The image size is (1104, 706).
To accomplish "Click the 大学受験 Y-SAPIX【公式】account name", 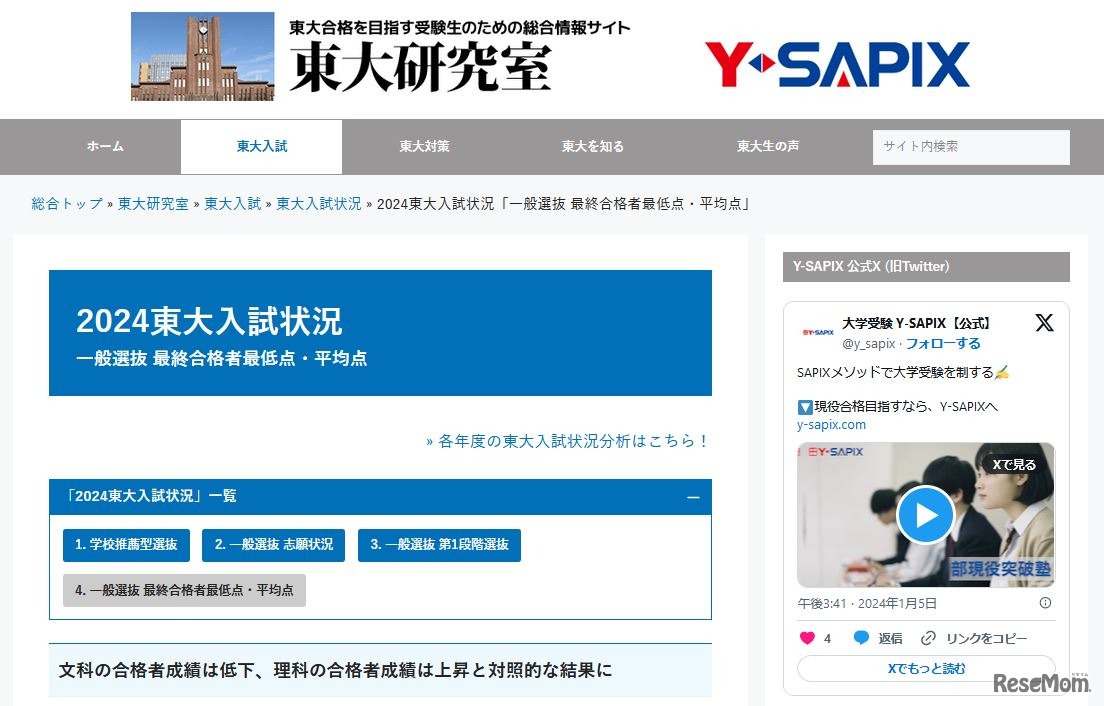I will [916, 323].
